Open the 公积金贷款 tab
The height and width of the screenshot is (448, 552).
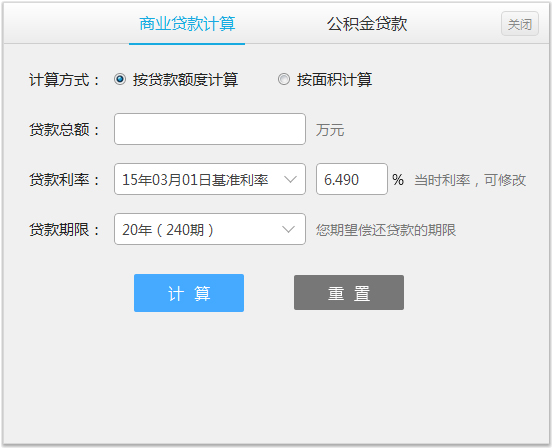tap(367, 24)
